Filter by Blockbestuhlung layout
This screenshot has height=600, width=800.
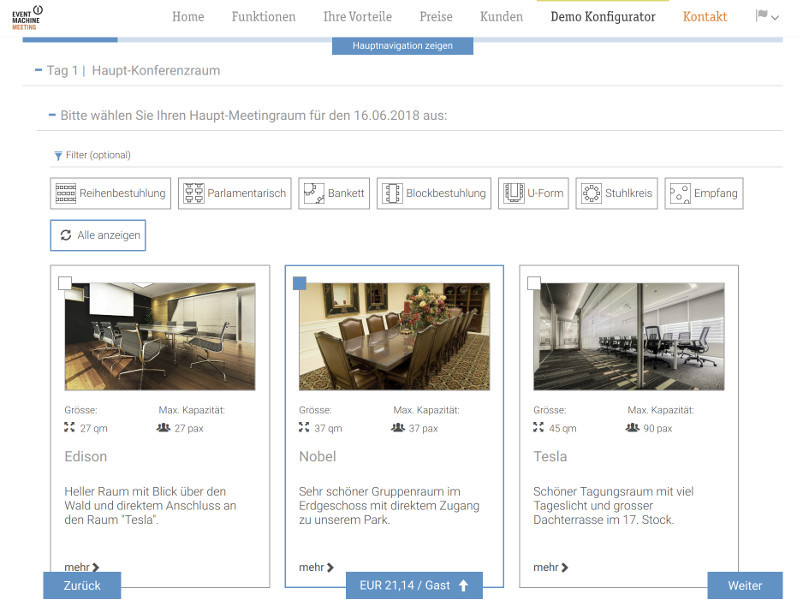(434, 193)
